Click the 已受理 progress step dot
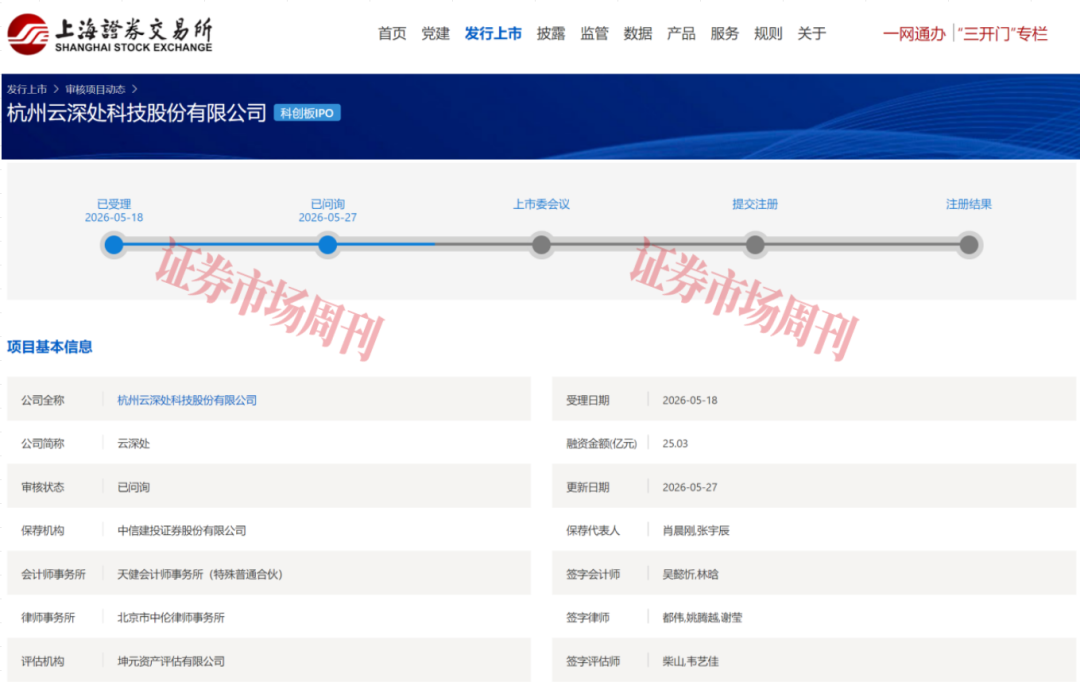 (114, 244)
